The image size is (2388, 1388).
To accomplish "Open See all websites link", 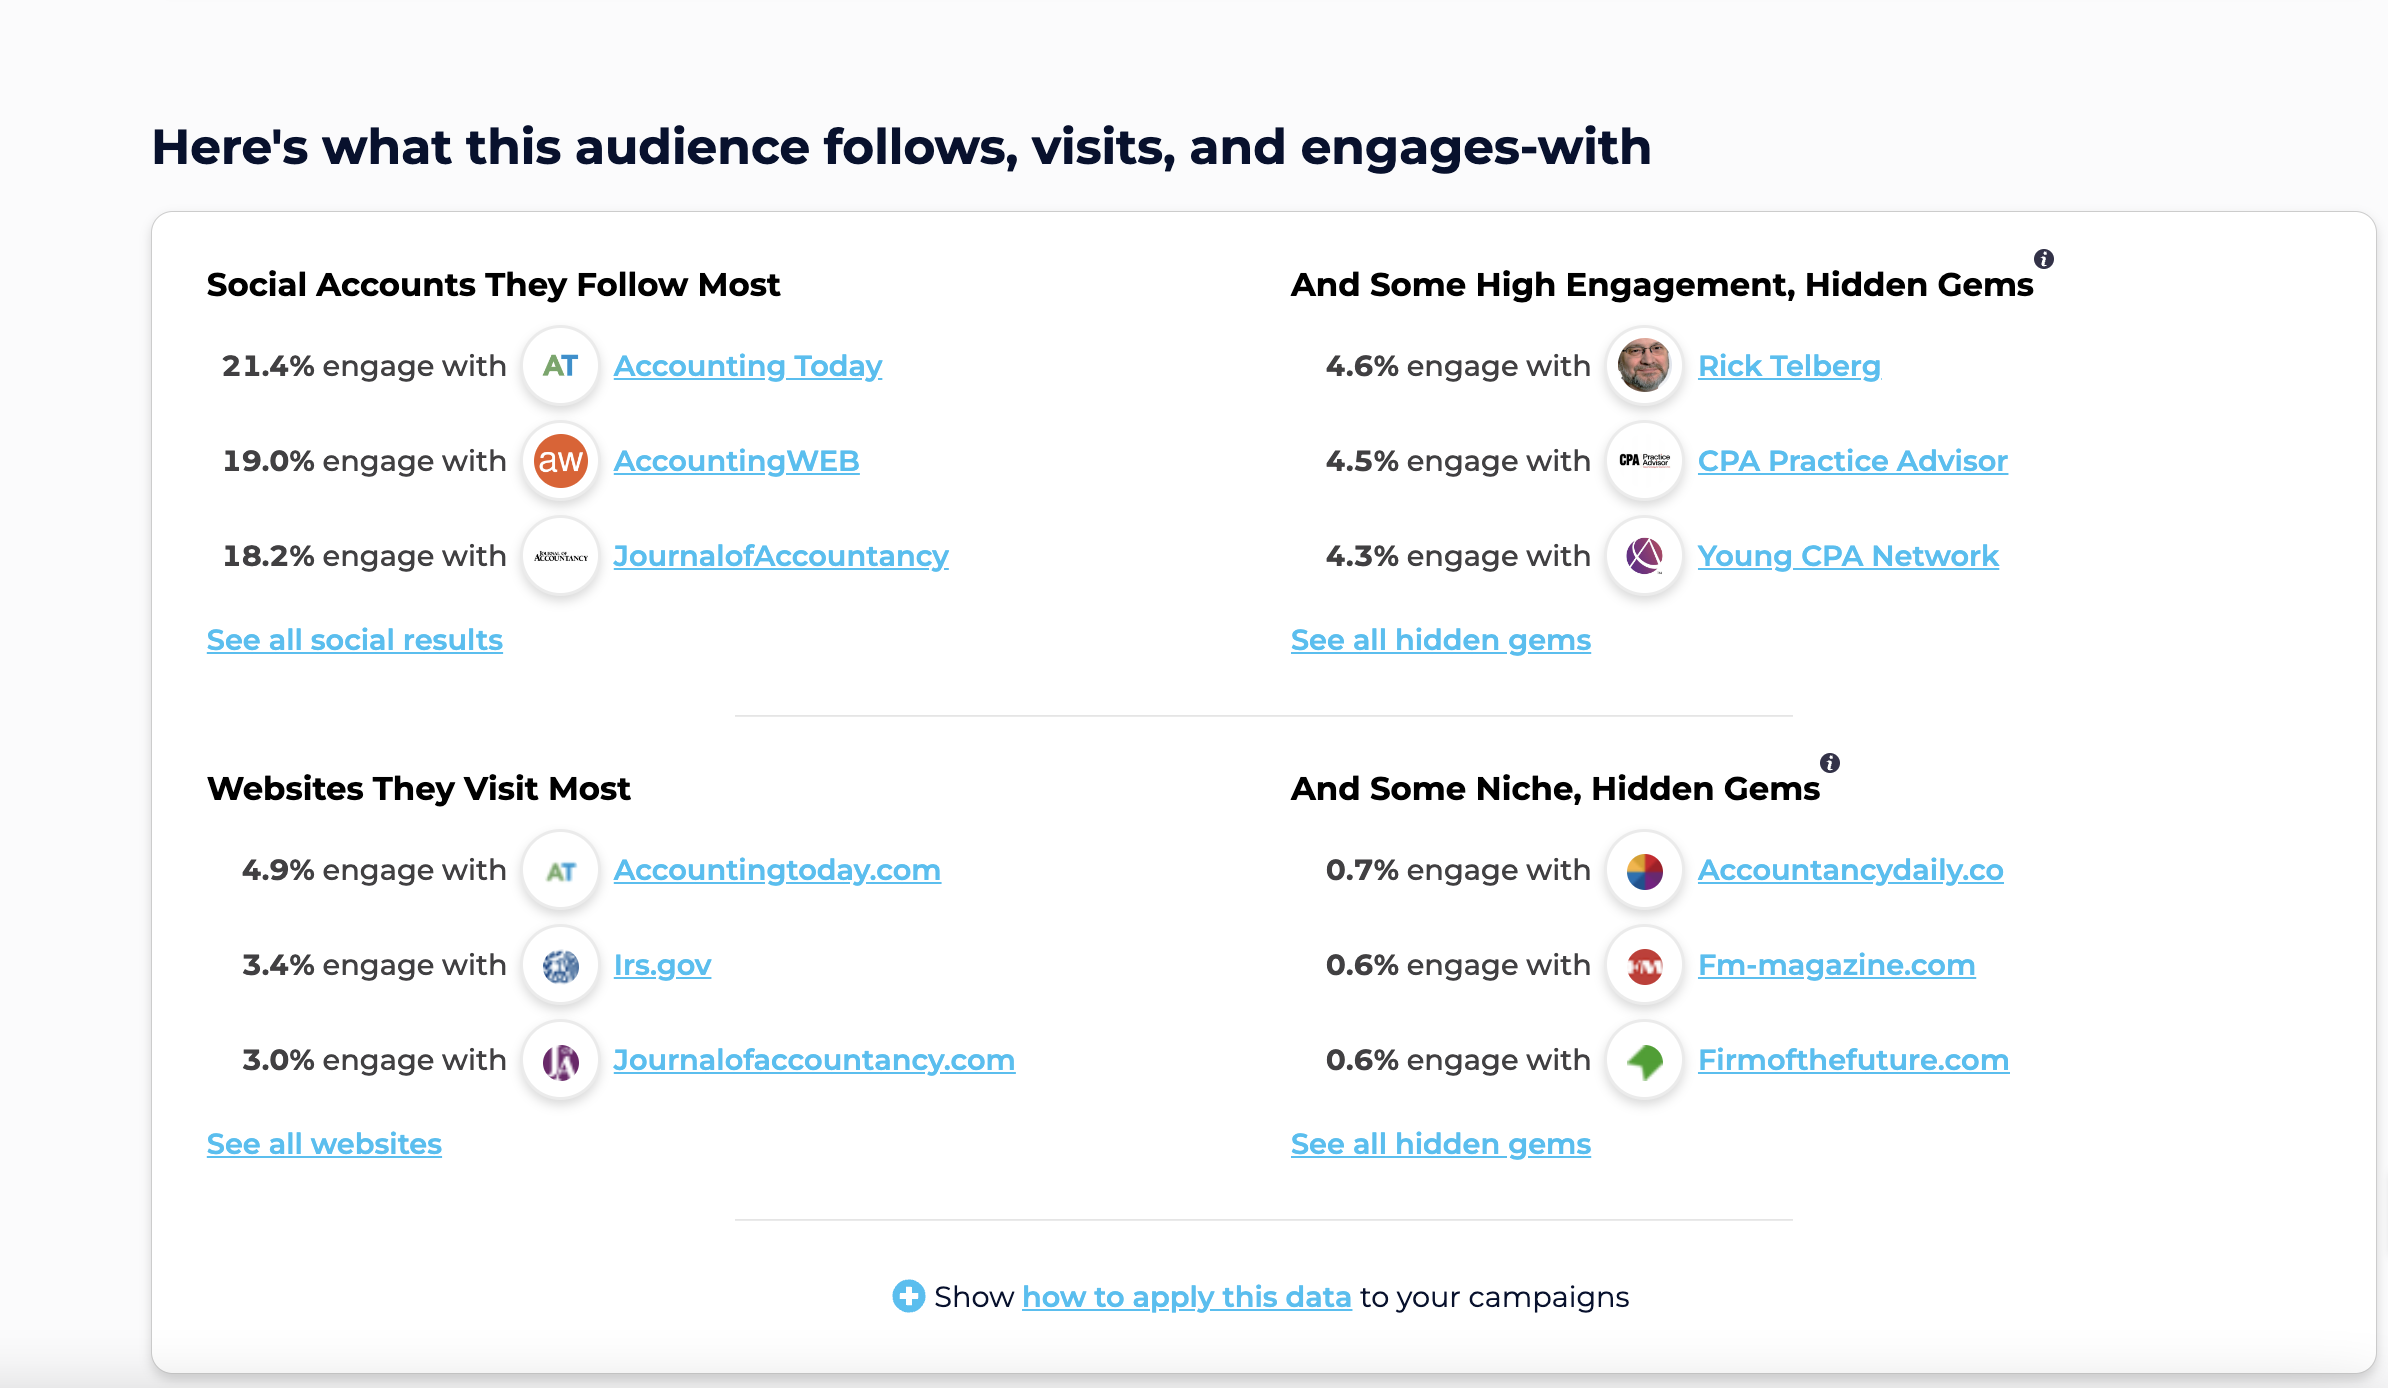I will pyautogui.click(x=324, y=1144).
